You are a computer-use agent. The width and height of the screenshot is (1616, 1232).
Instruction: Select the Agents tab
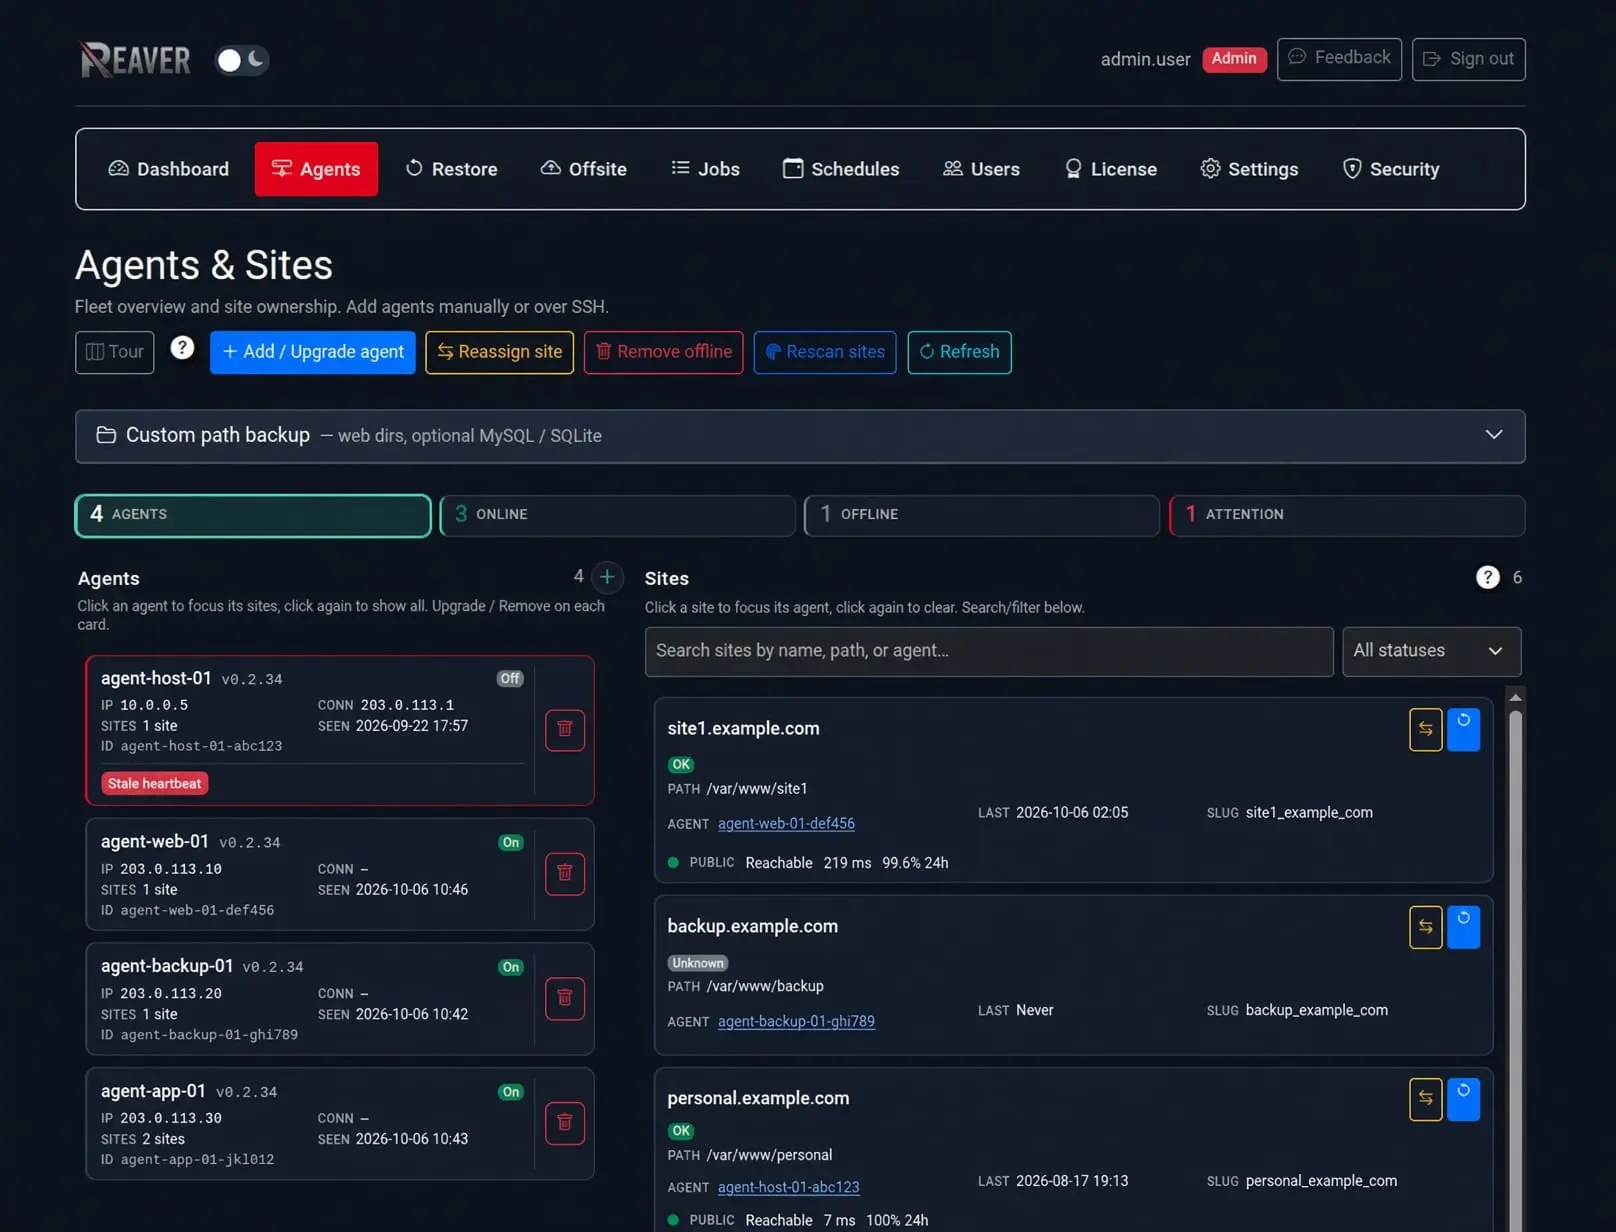point(316,169)
